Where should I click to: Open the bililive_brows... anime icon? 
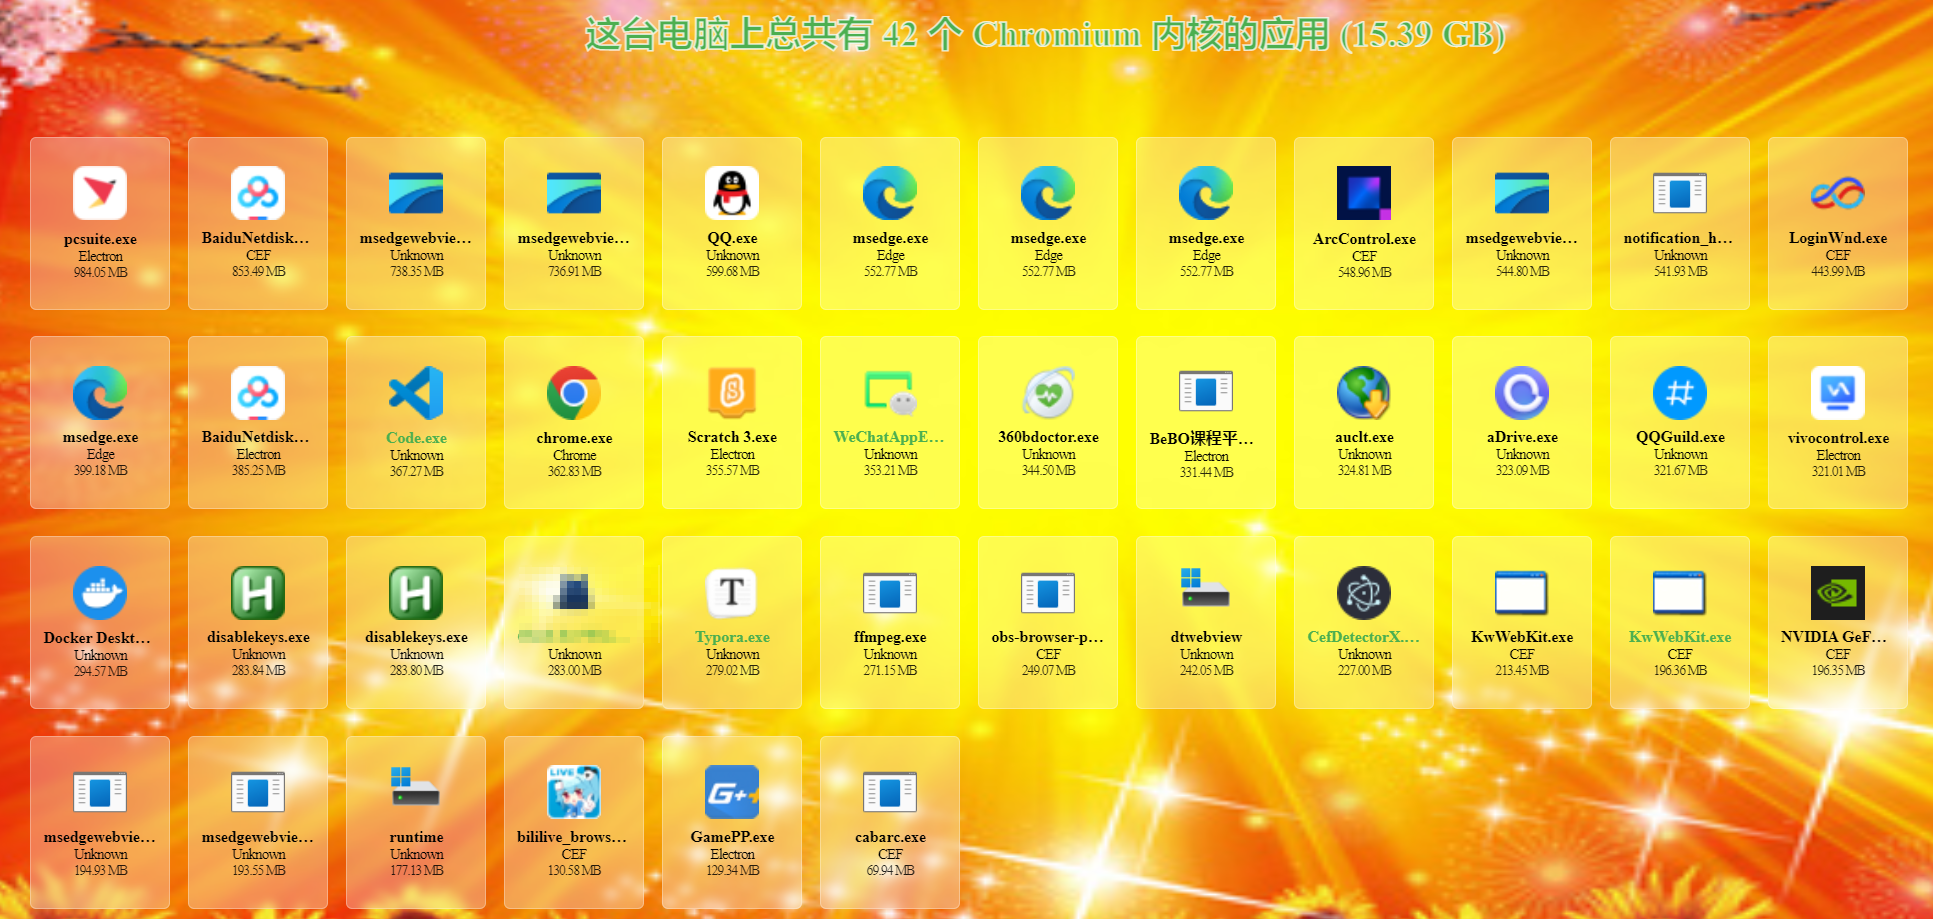click(x=574, y=793)
